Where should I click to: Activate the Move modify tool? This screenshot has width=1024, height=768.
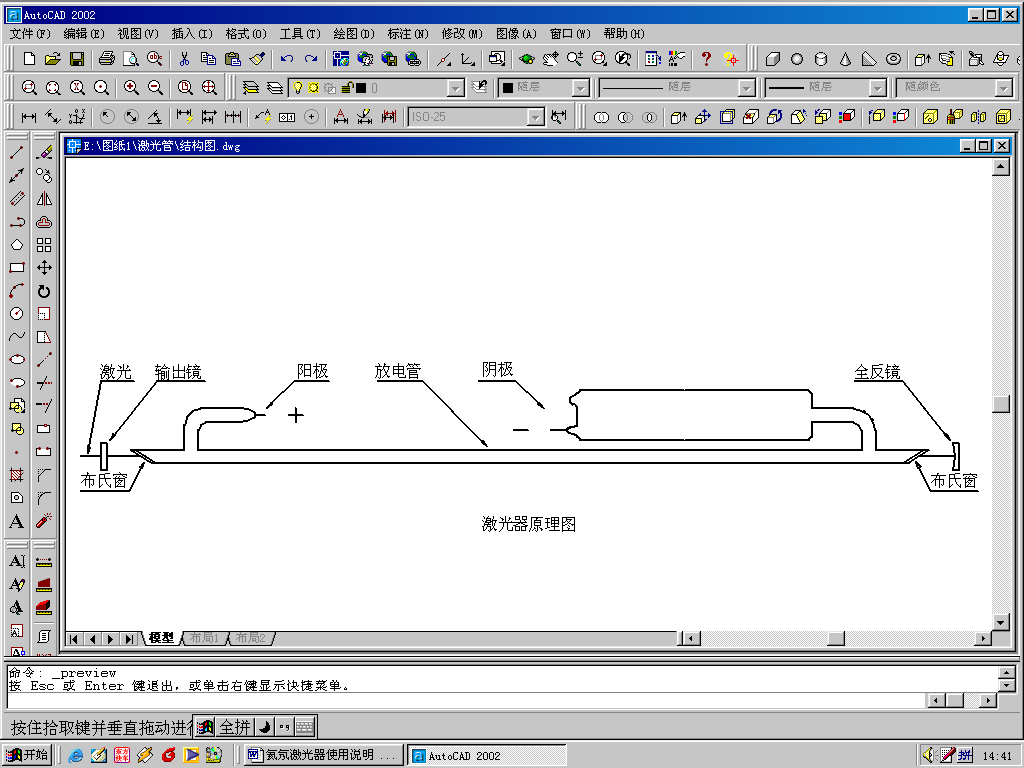tap(44, 268)
